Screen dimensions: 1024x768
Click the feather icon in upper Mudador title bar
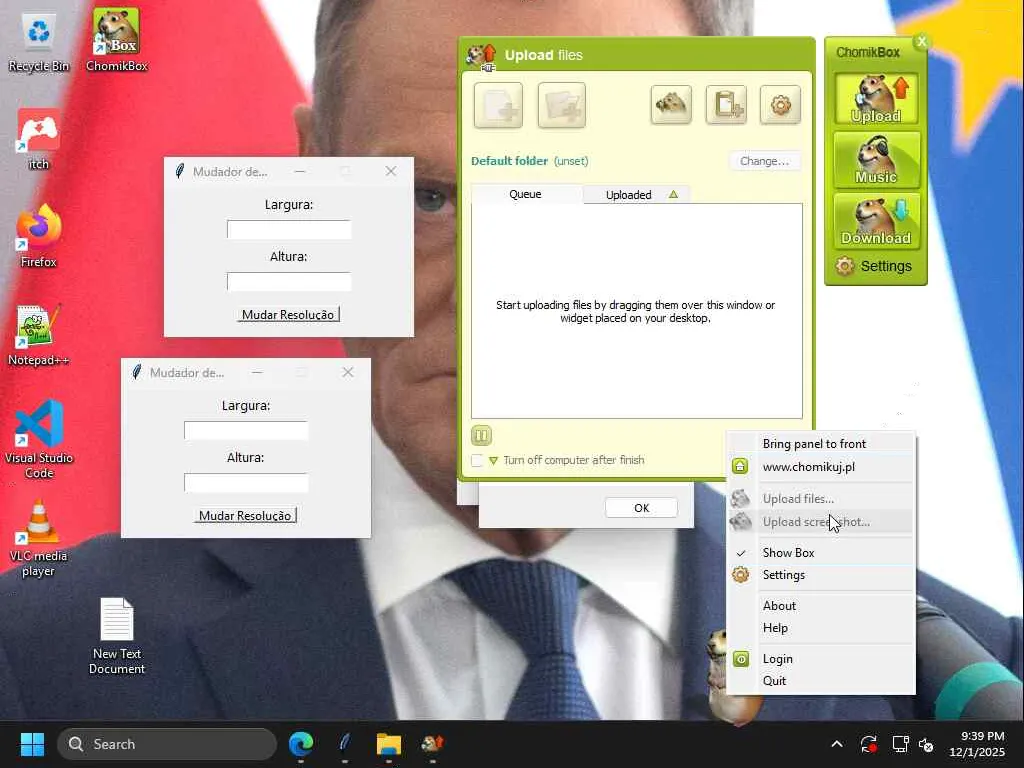coord(180,172)
